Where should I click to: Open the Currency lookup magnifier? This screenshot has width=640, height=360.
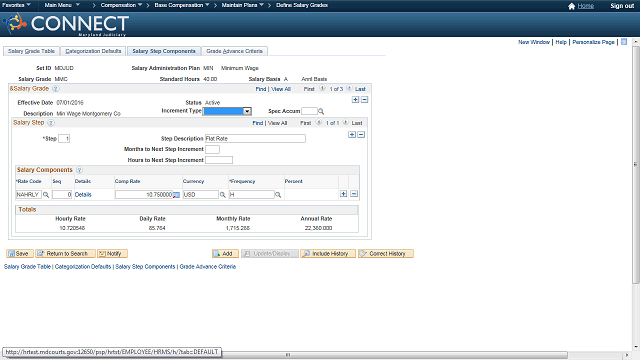pyautogui.click(x=223, y=195)
